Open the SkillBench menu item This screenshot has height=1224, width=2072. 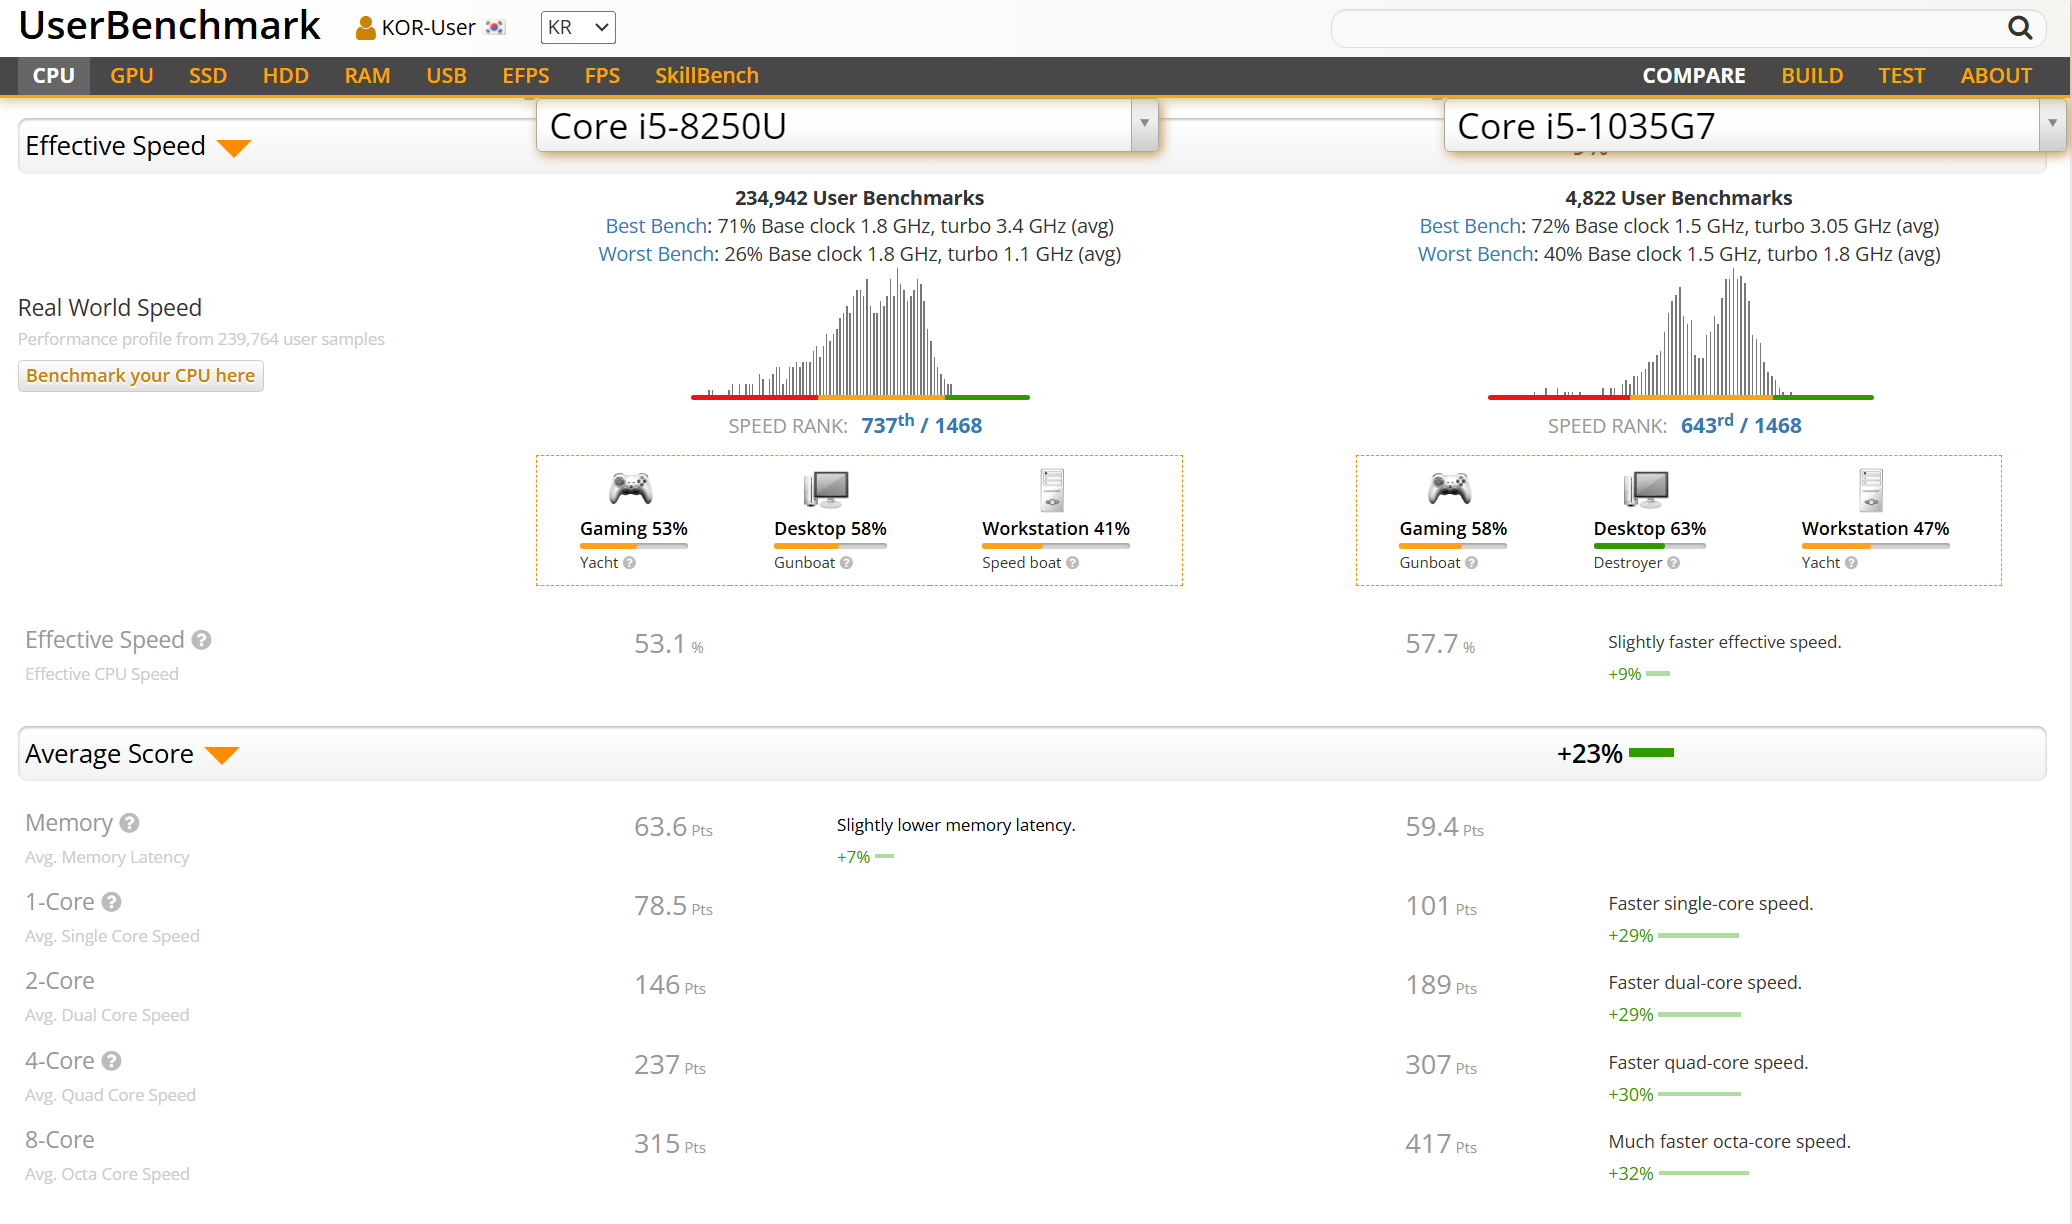click(x=706, y=76)
